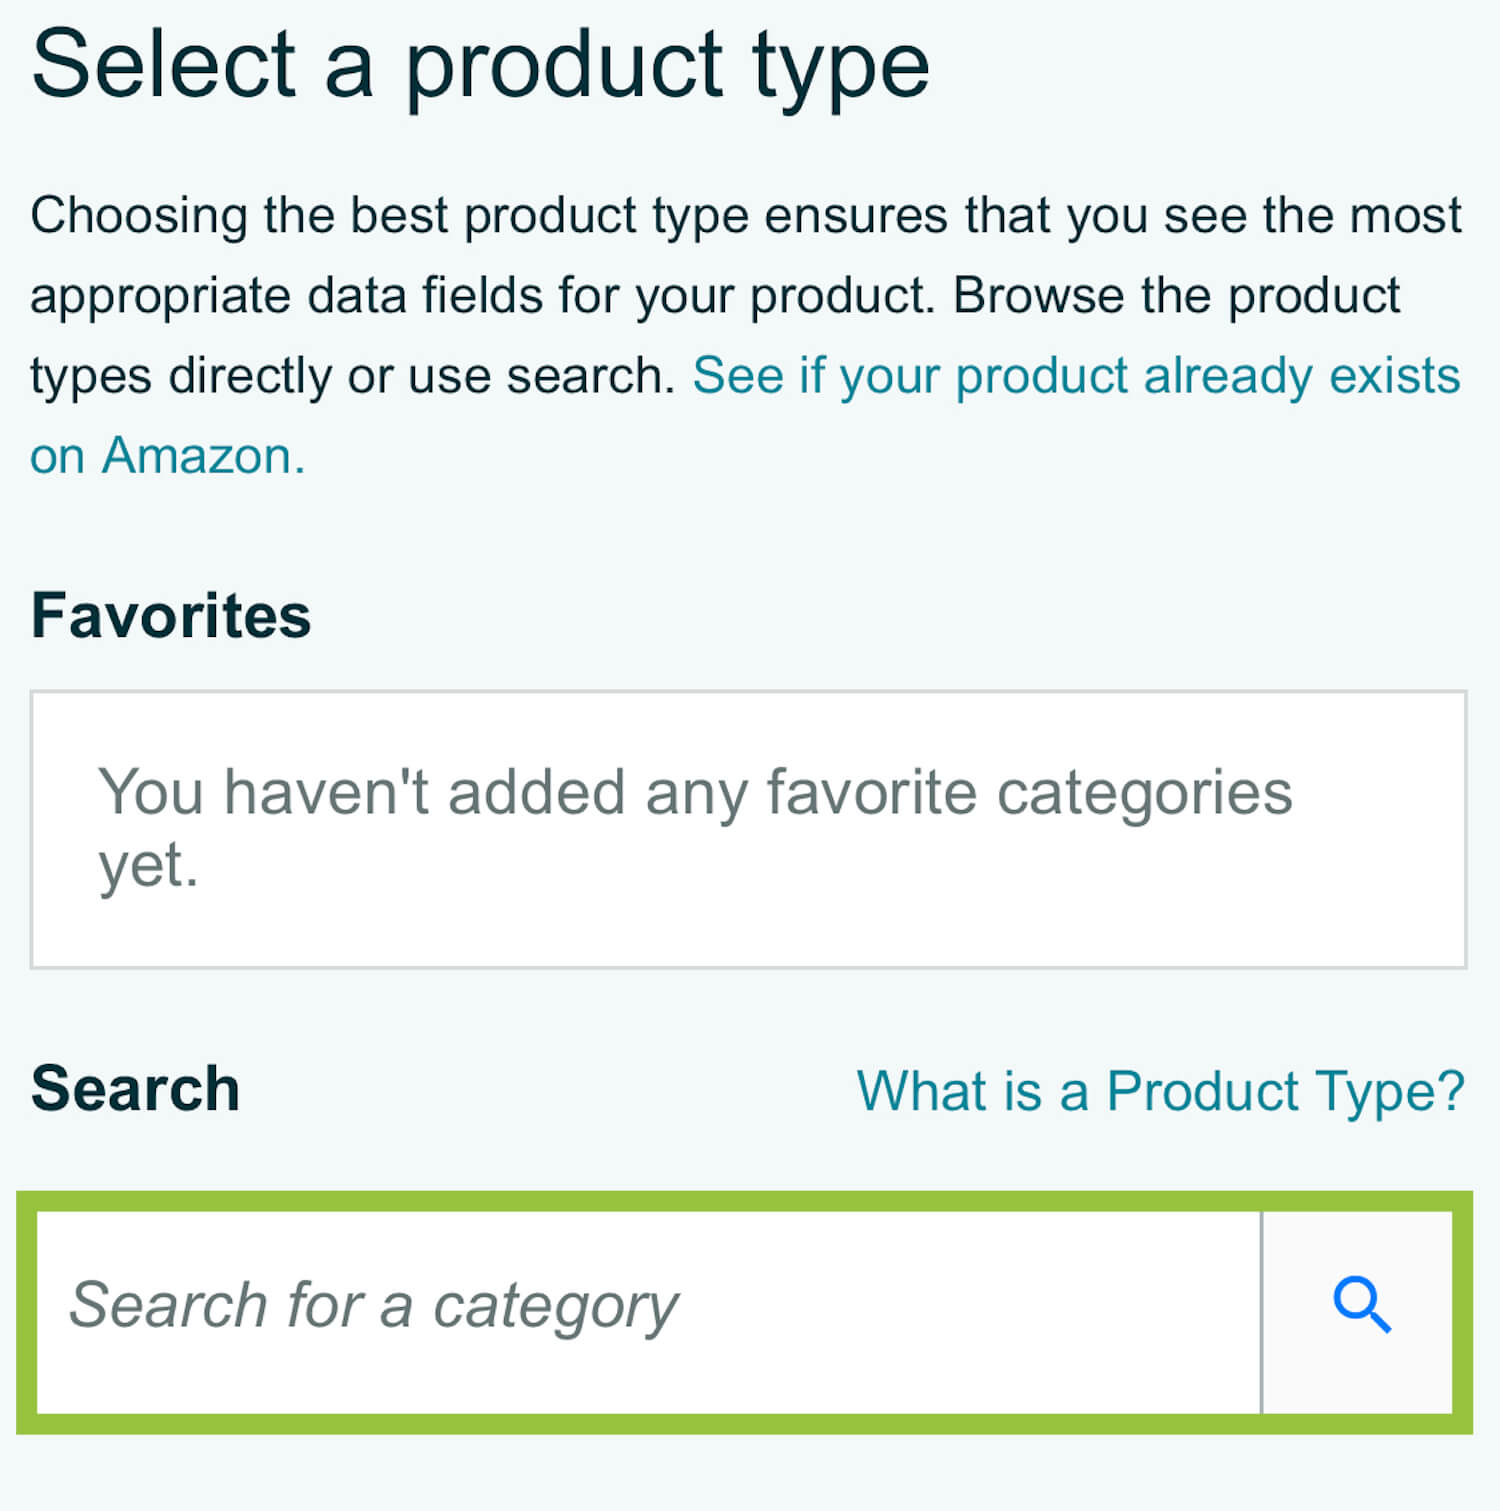Click the 'Search' section label
1500x1511 pixels.
pos(135,1088)
